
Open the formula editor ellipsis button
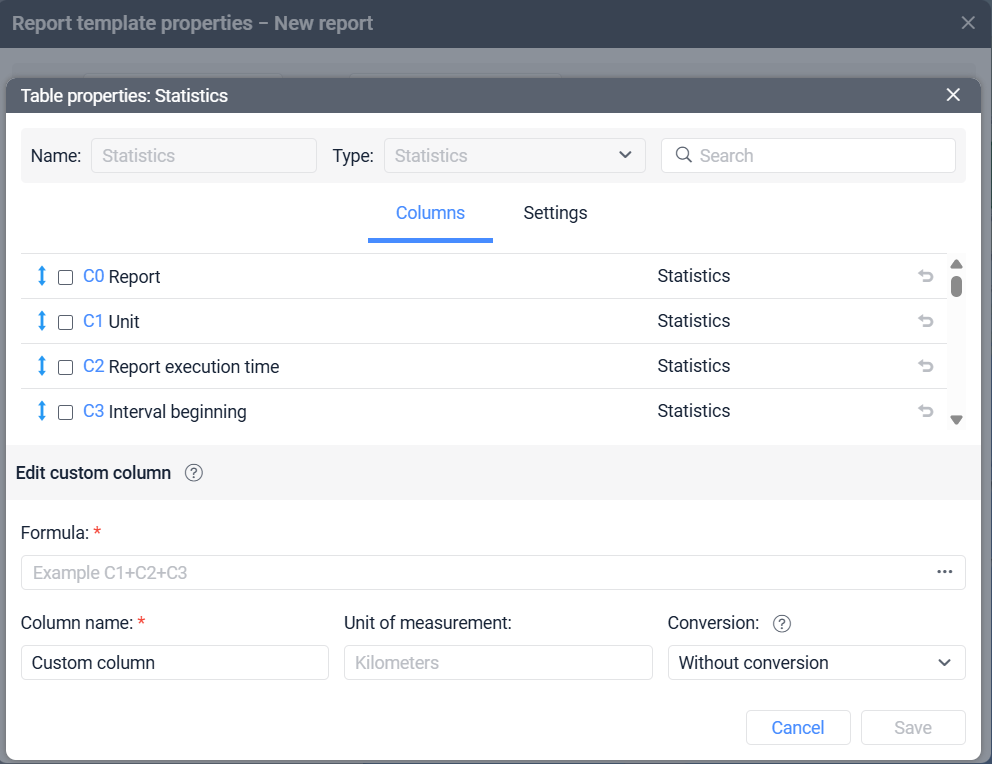tap(944, 572)
